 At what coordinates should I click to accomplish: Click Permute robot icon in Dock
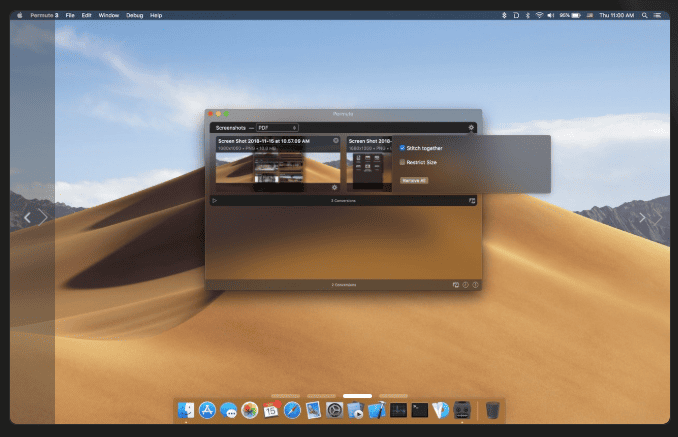(x=462, y=410)
